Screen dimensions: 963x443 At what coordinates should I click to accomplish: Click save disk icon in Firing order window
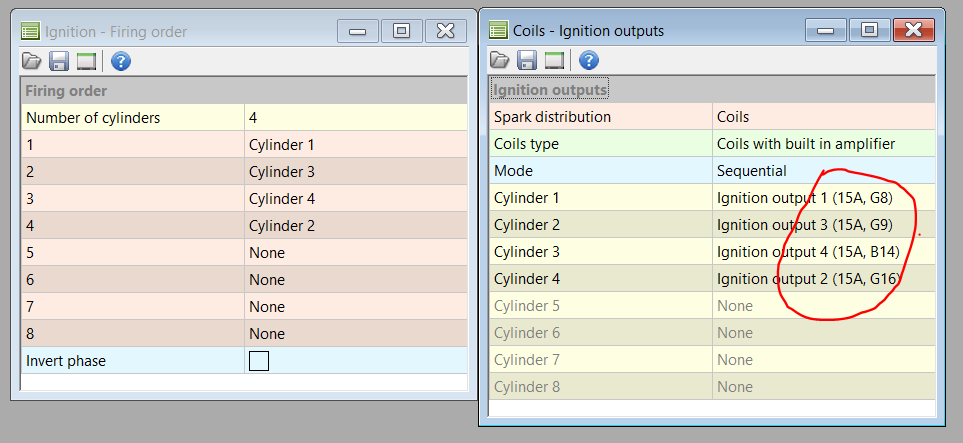point(59,62)
